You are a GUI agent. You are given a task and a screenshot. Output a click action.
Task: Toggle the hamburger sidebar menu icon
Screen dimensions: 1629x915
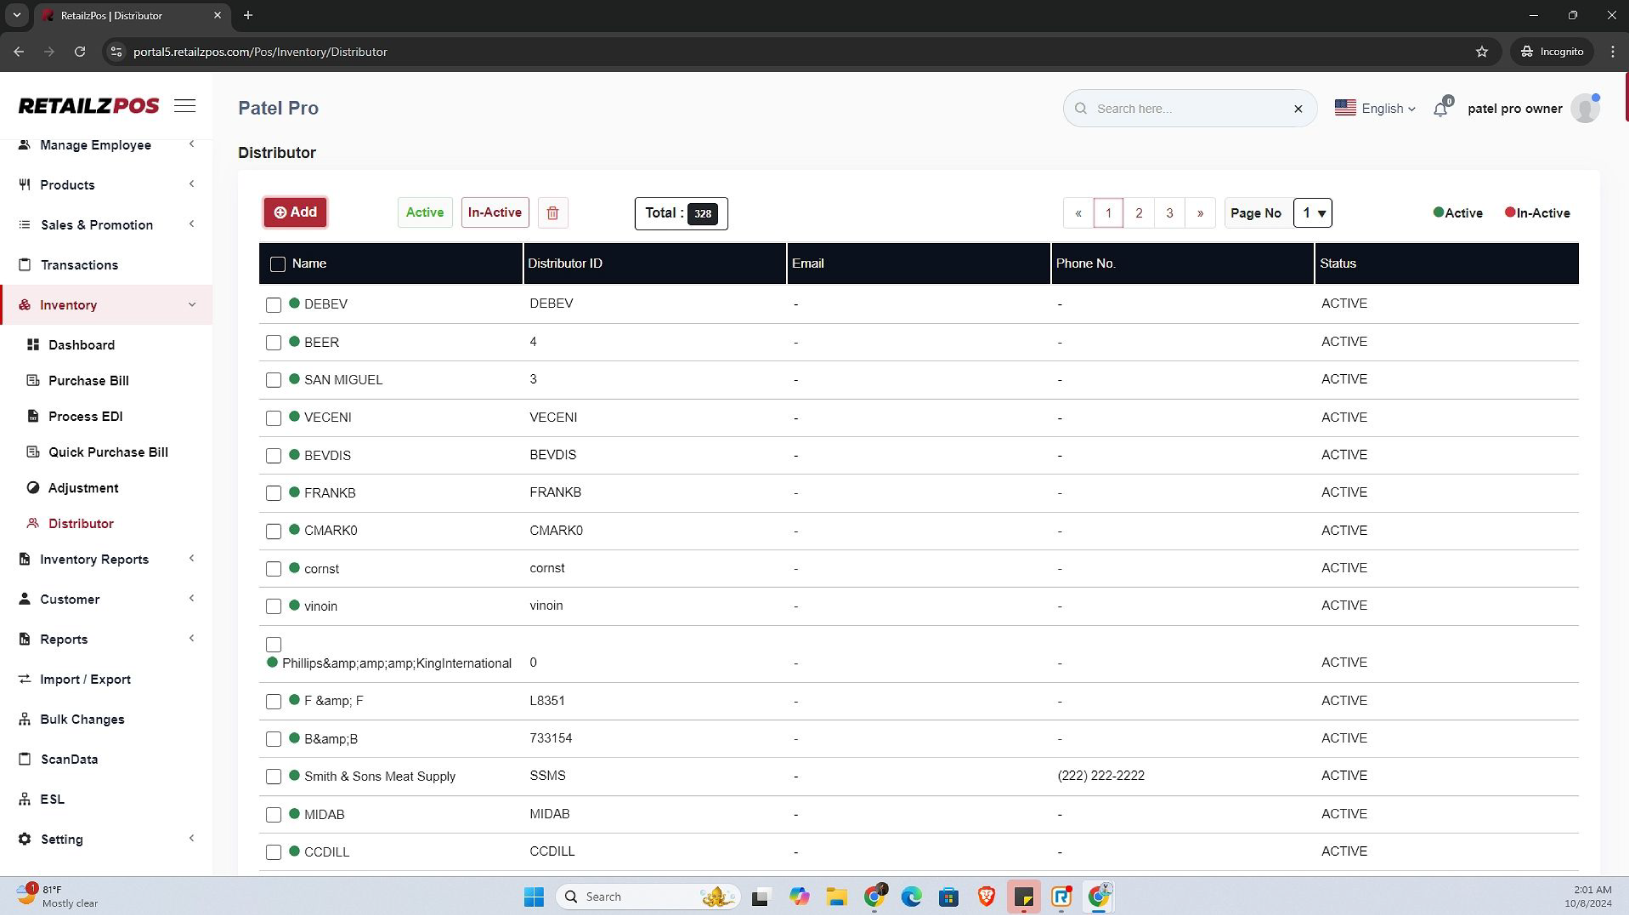click(185, 106)
